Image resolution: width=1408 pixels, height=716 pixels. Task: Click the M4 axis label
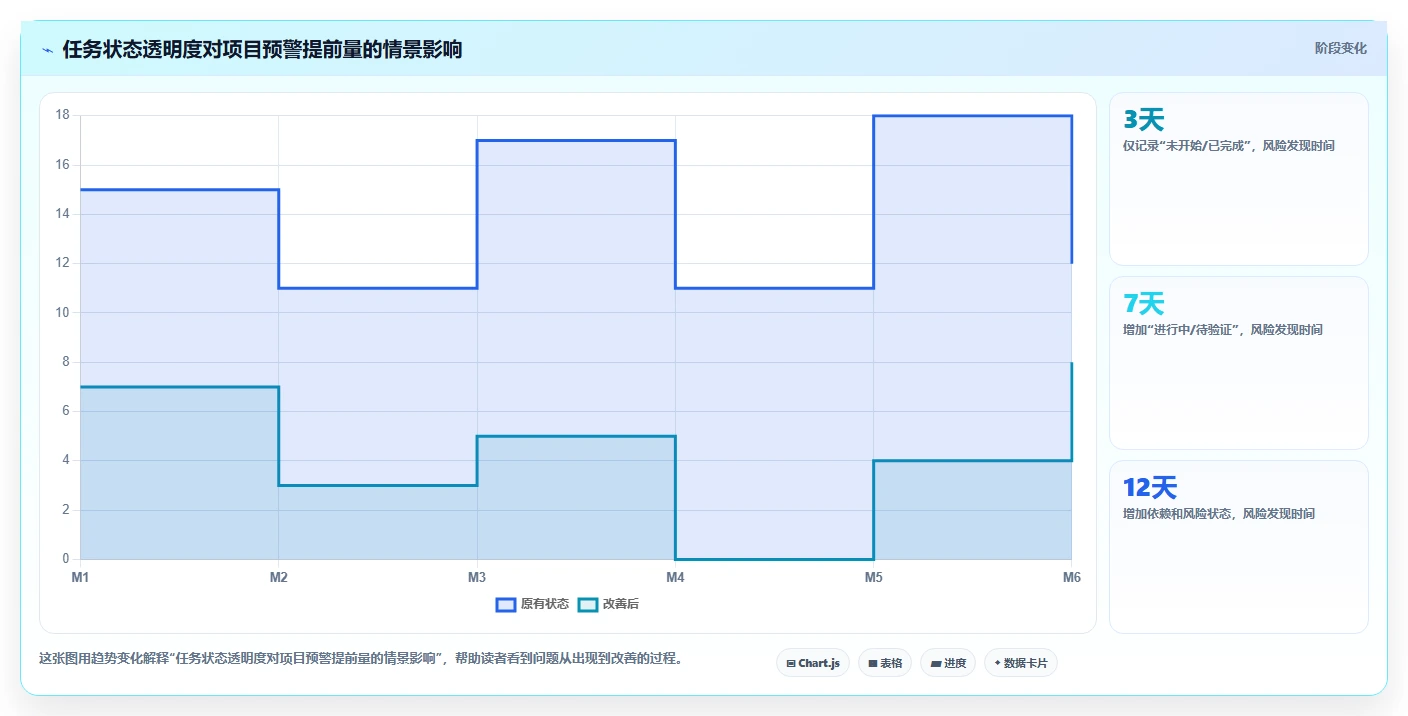[675, 577]
